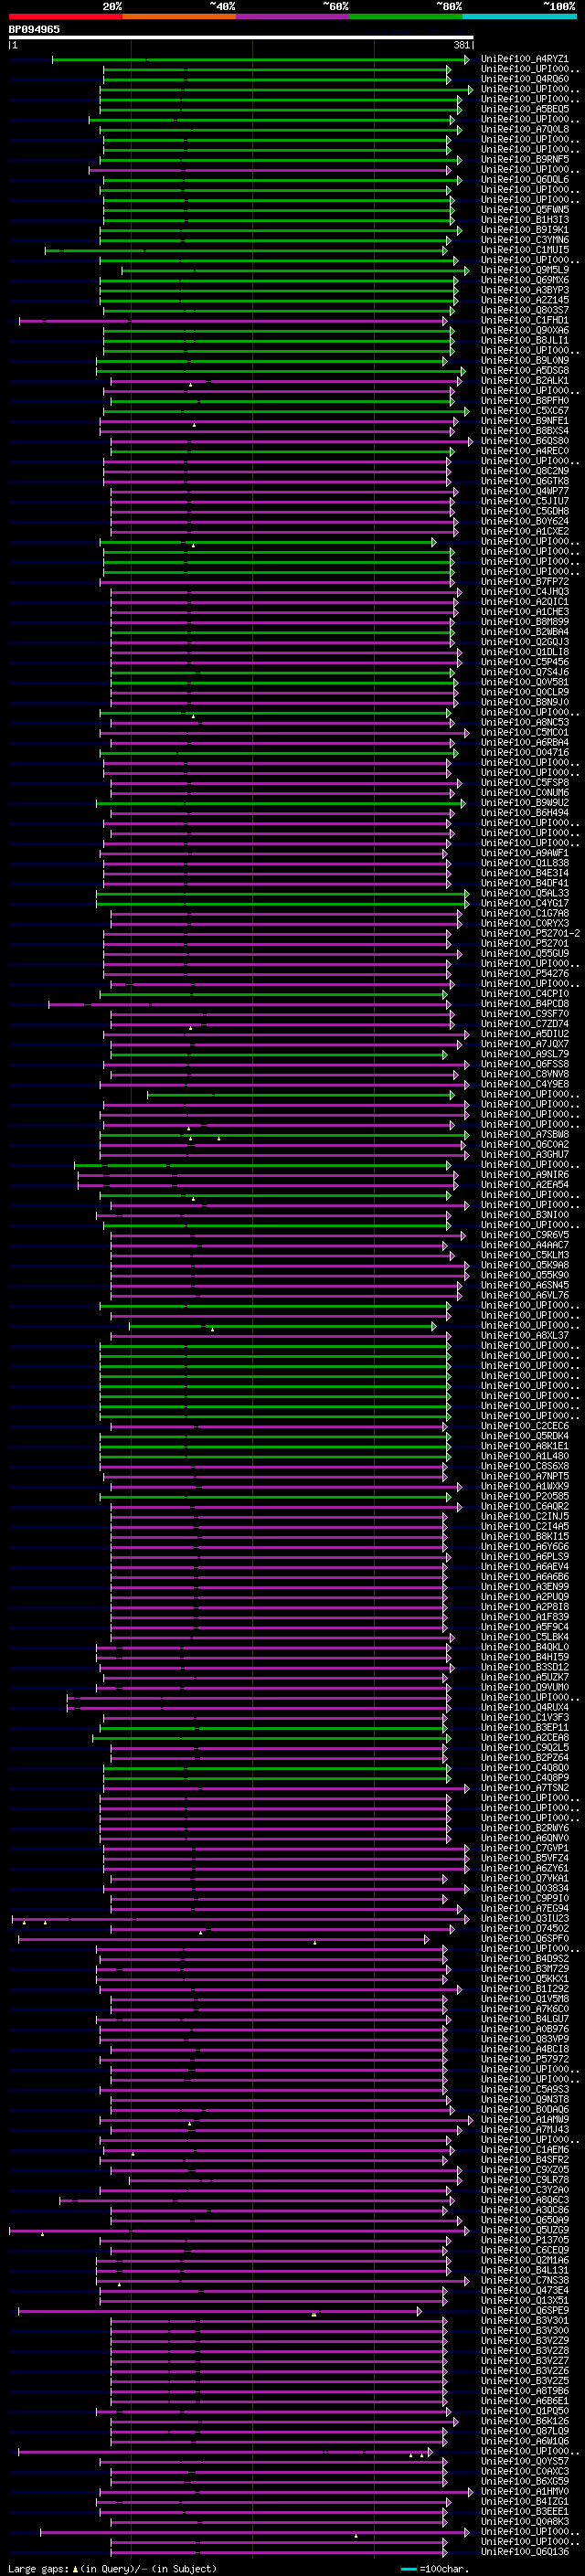Click the BP094965 query name
The height and width of the screenshot is (2576, 585).
[x=34, y=30]
